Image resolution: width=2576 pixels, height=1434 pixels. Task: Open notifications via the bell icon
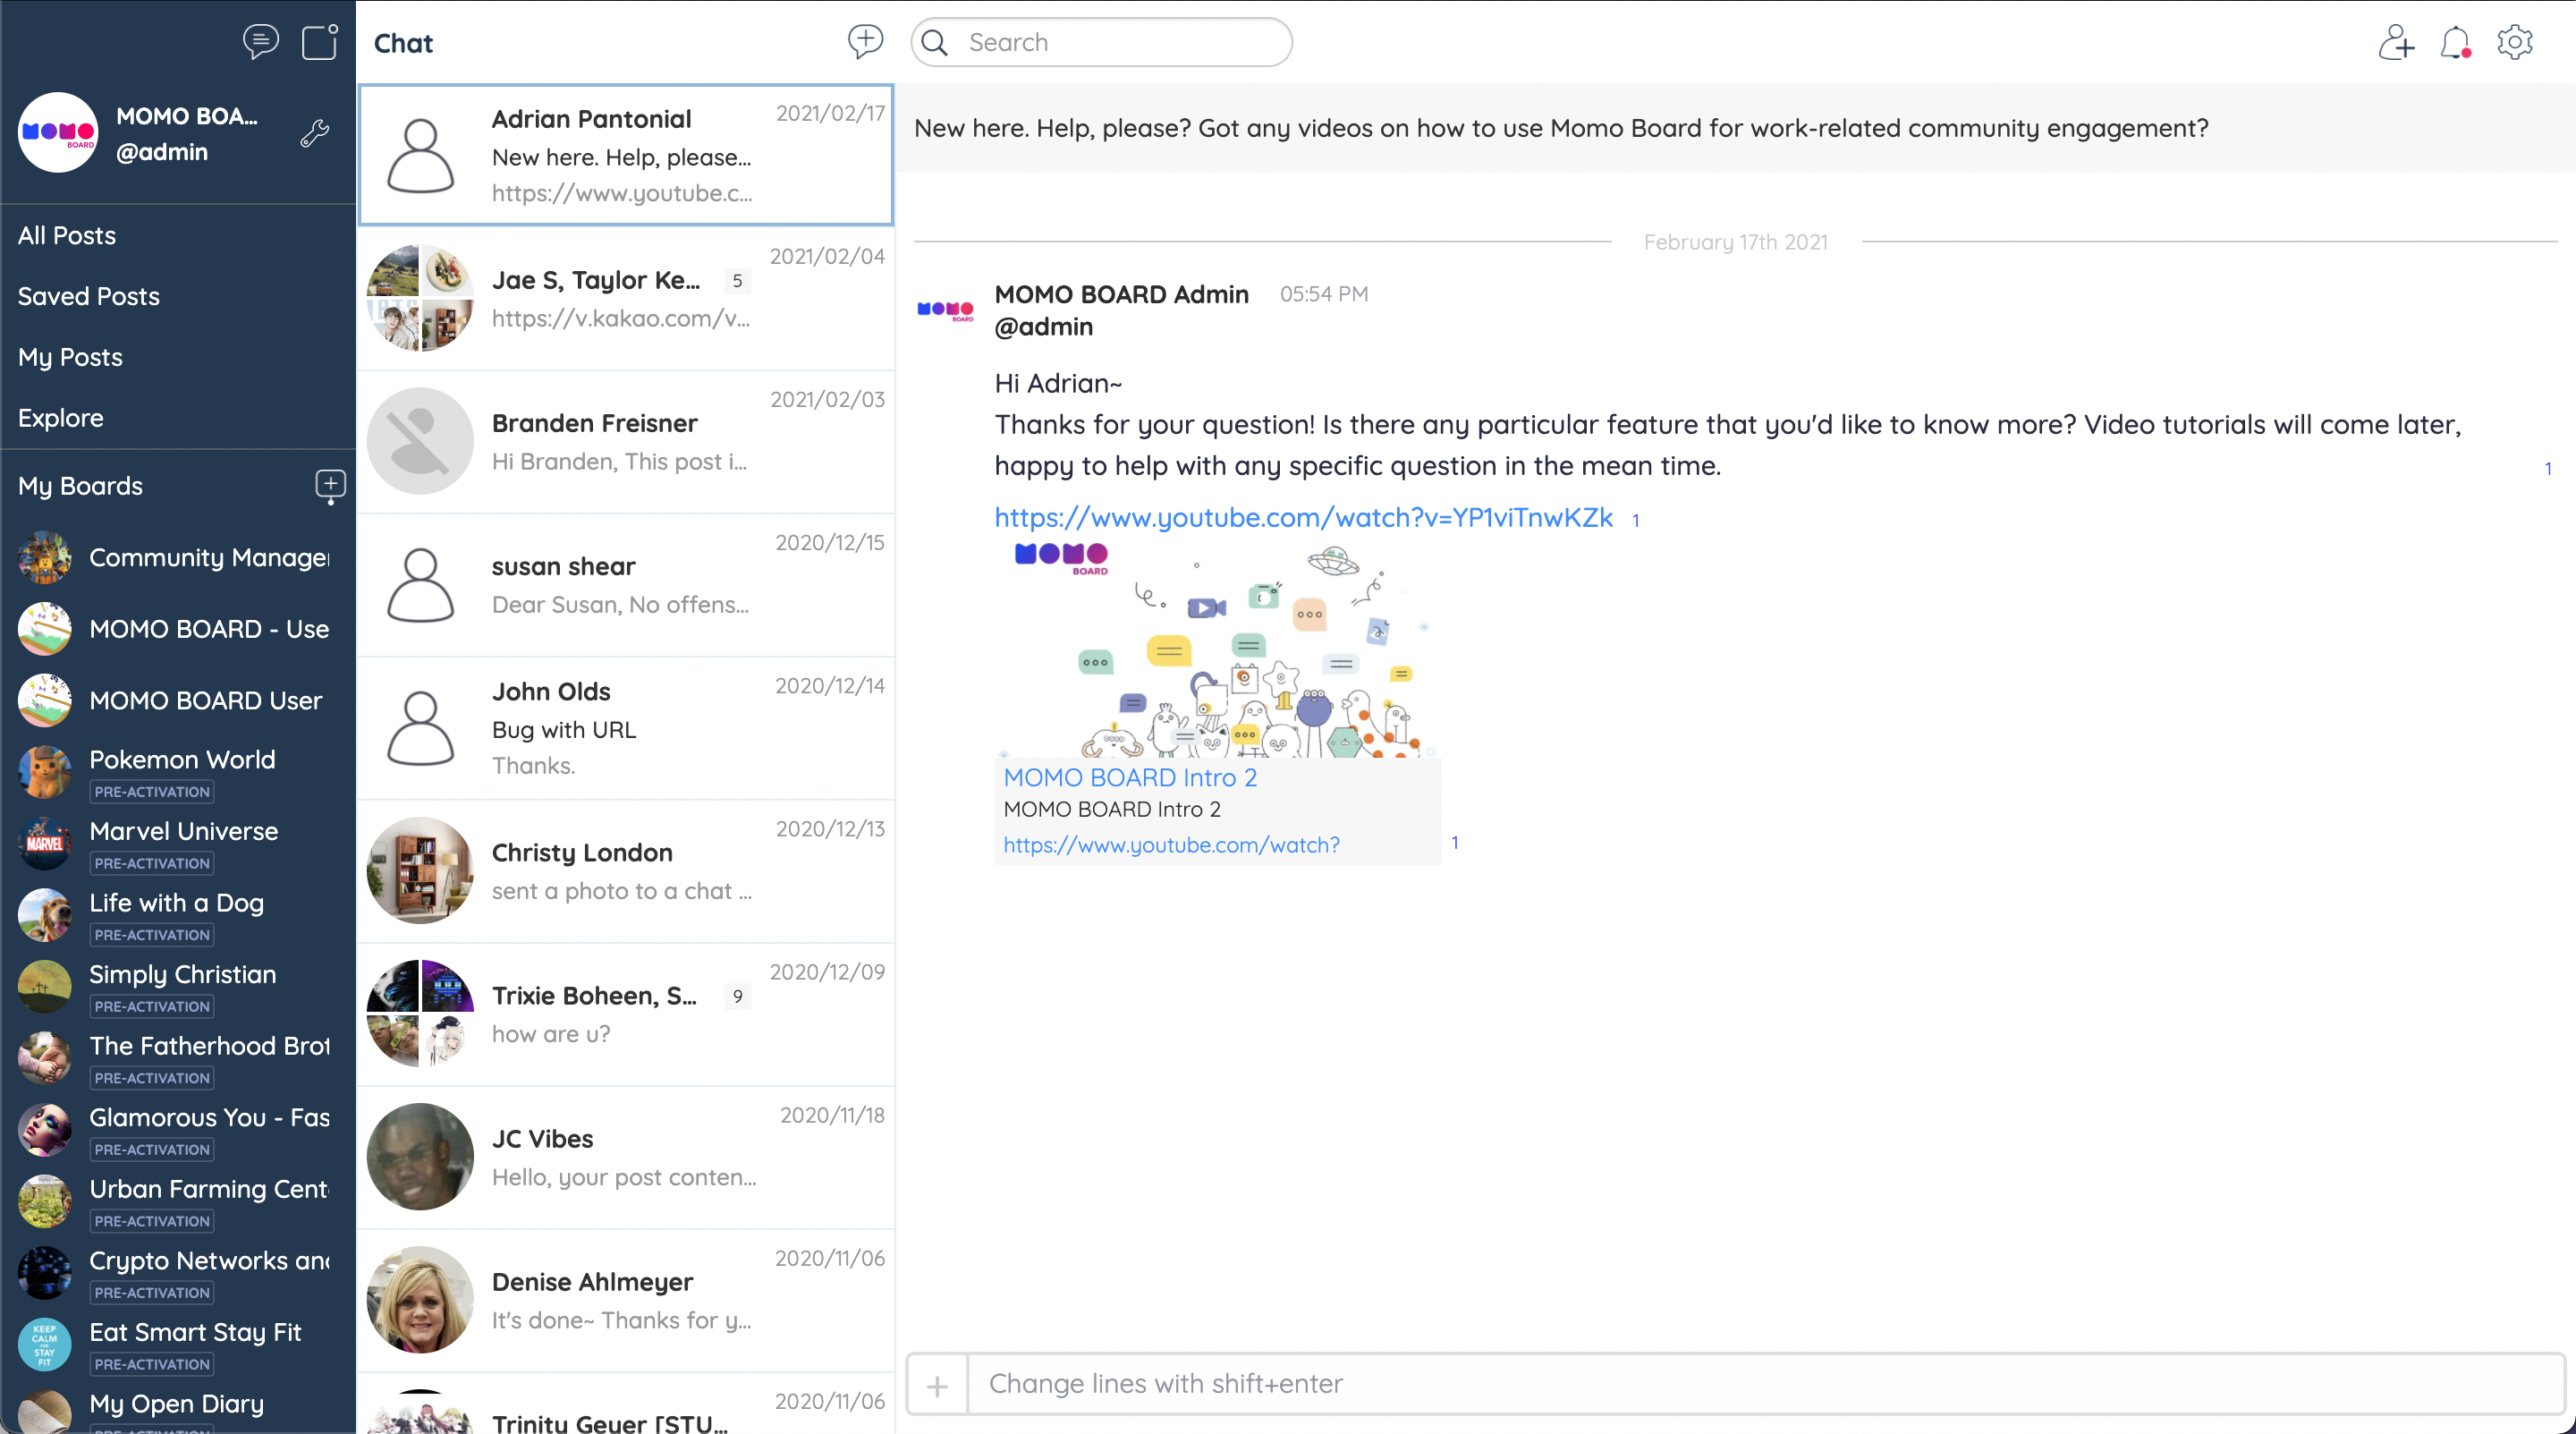point(2456,42)
